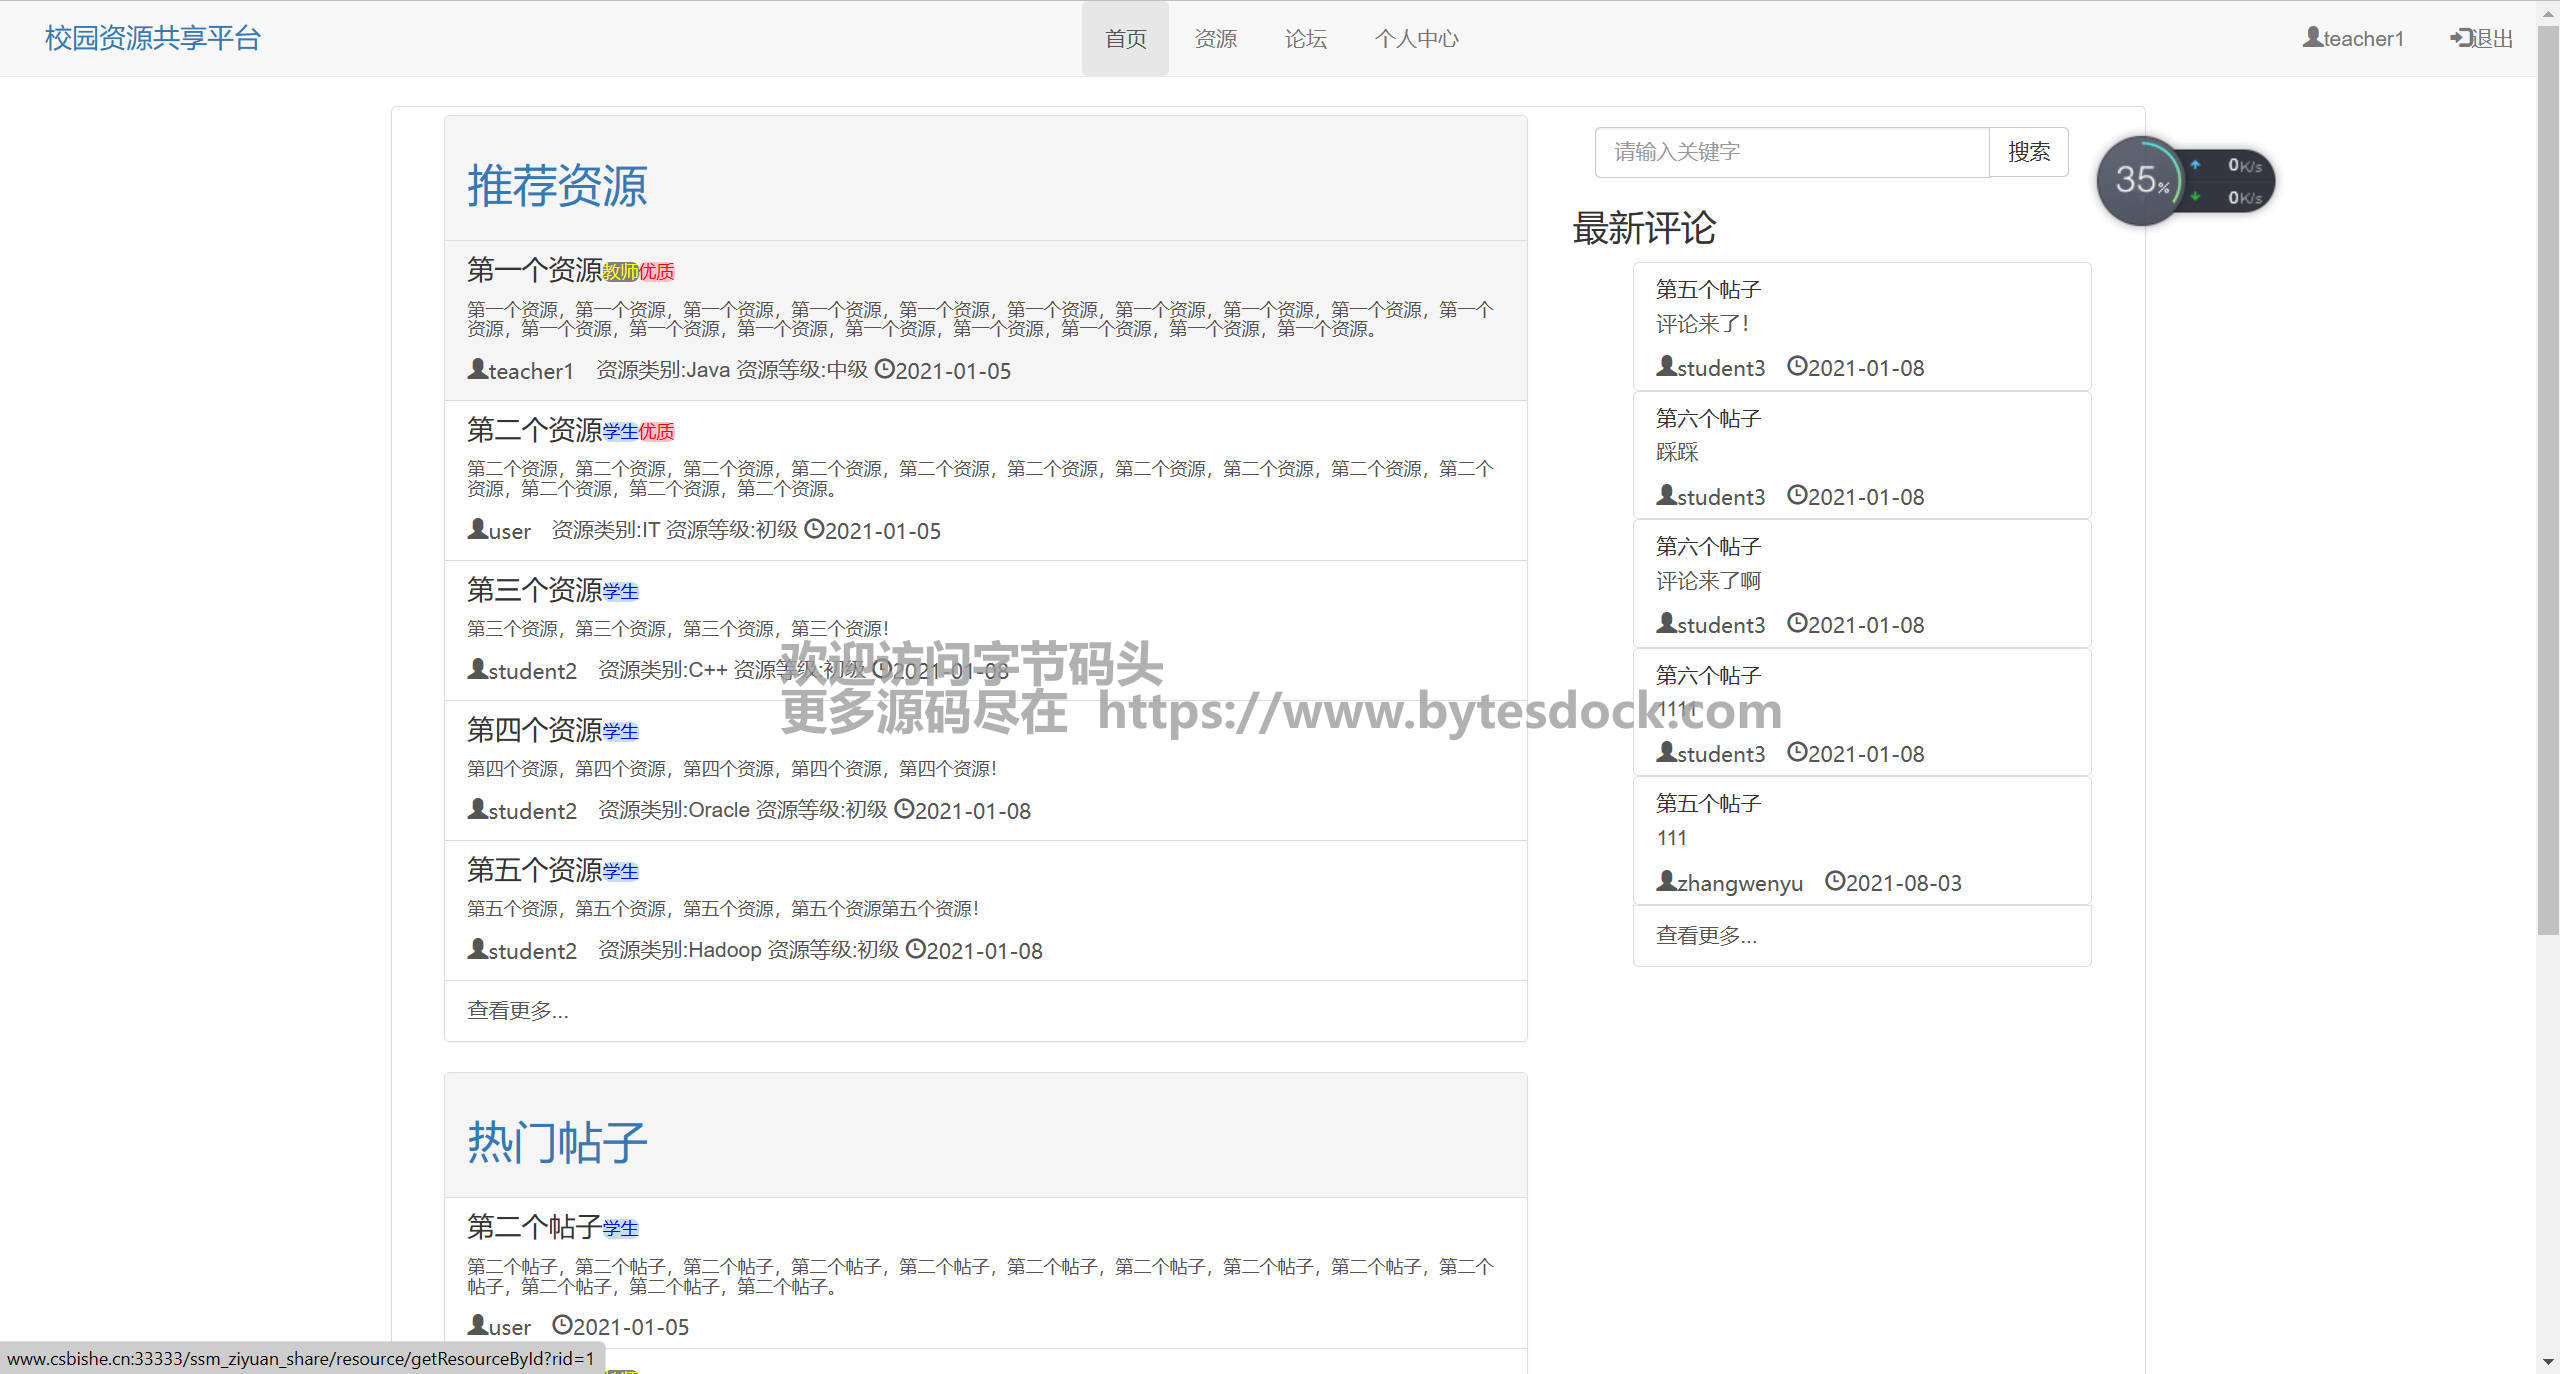
Task: Click the 校园资源共享平台 brand link
Action: pos(153,38)
